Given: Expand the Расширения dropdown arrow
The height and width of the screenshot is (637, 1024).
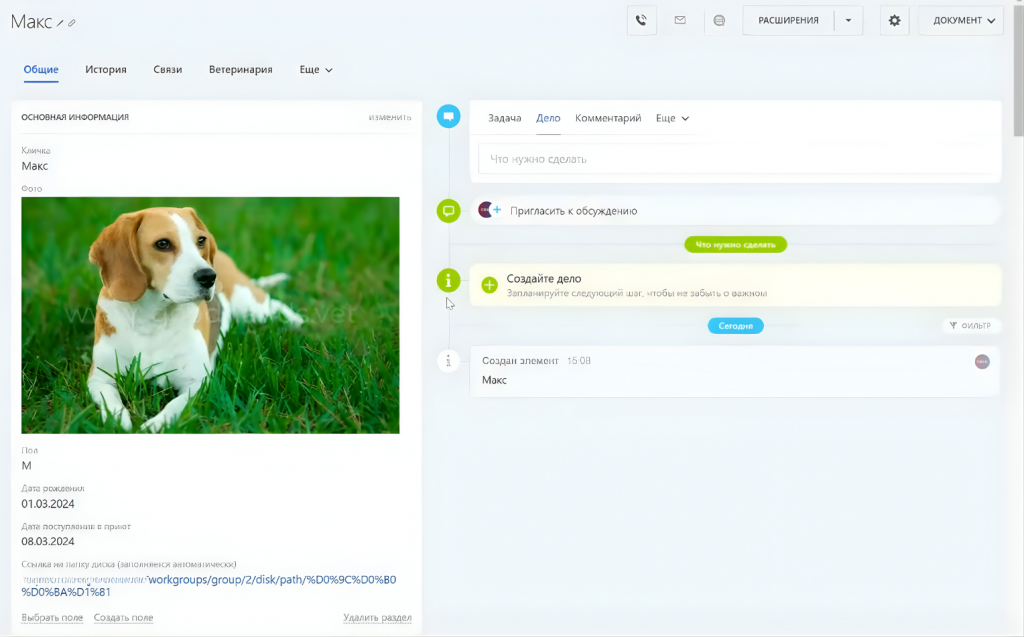Looking at the screenshot, I should 848,20.
